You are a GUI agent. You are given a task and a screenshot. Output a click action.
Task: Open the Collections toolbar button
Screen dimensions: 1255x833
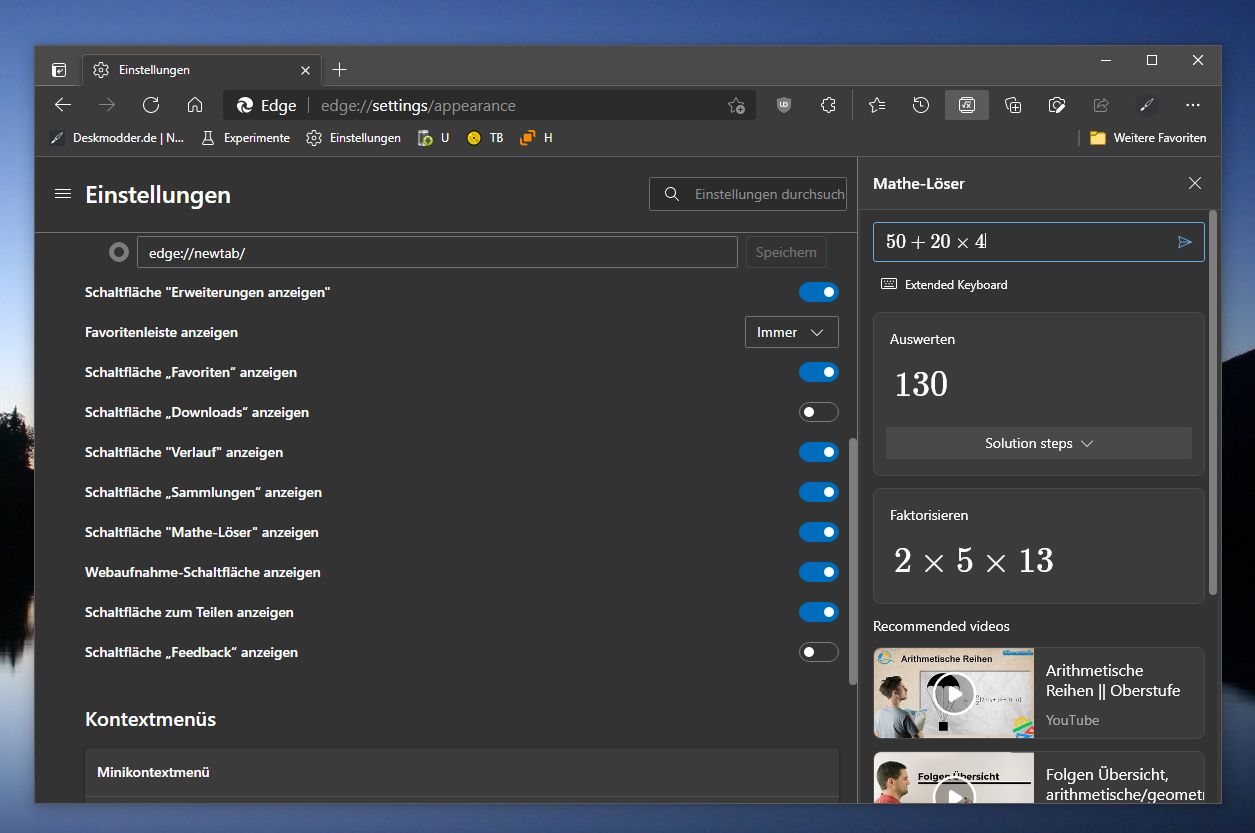click(1013, 105)
